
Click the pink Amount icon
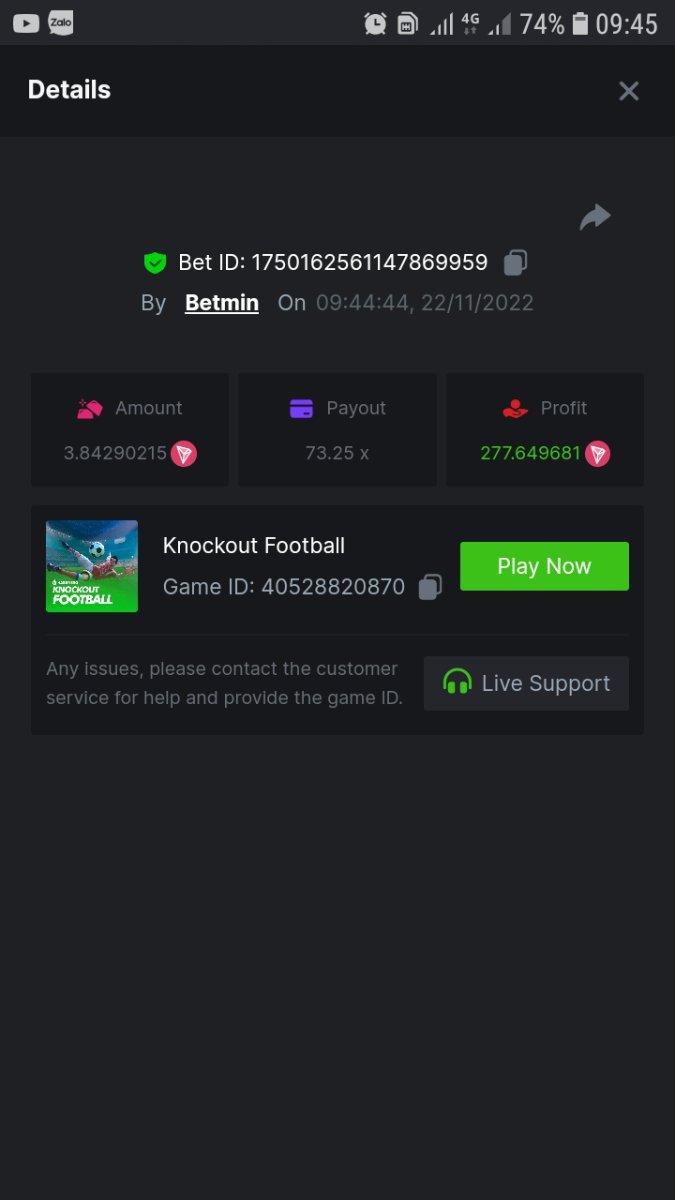[90, 408]
